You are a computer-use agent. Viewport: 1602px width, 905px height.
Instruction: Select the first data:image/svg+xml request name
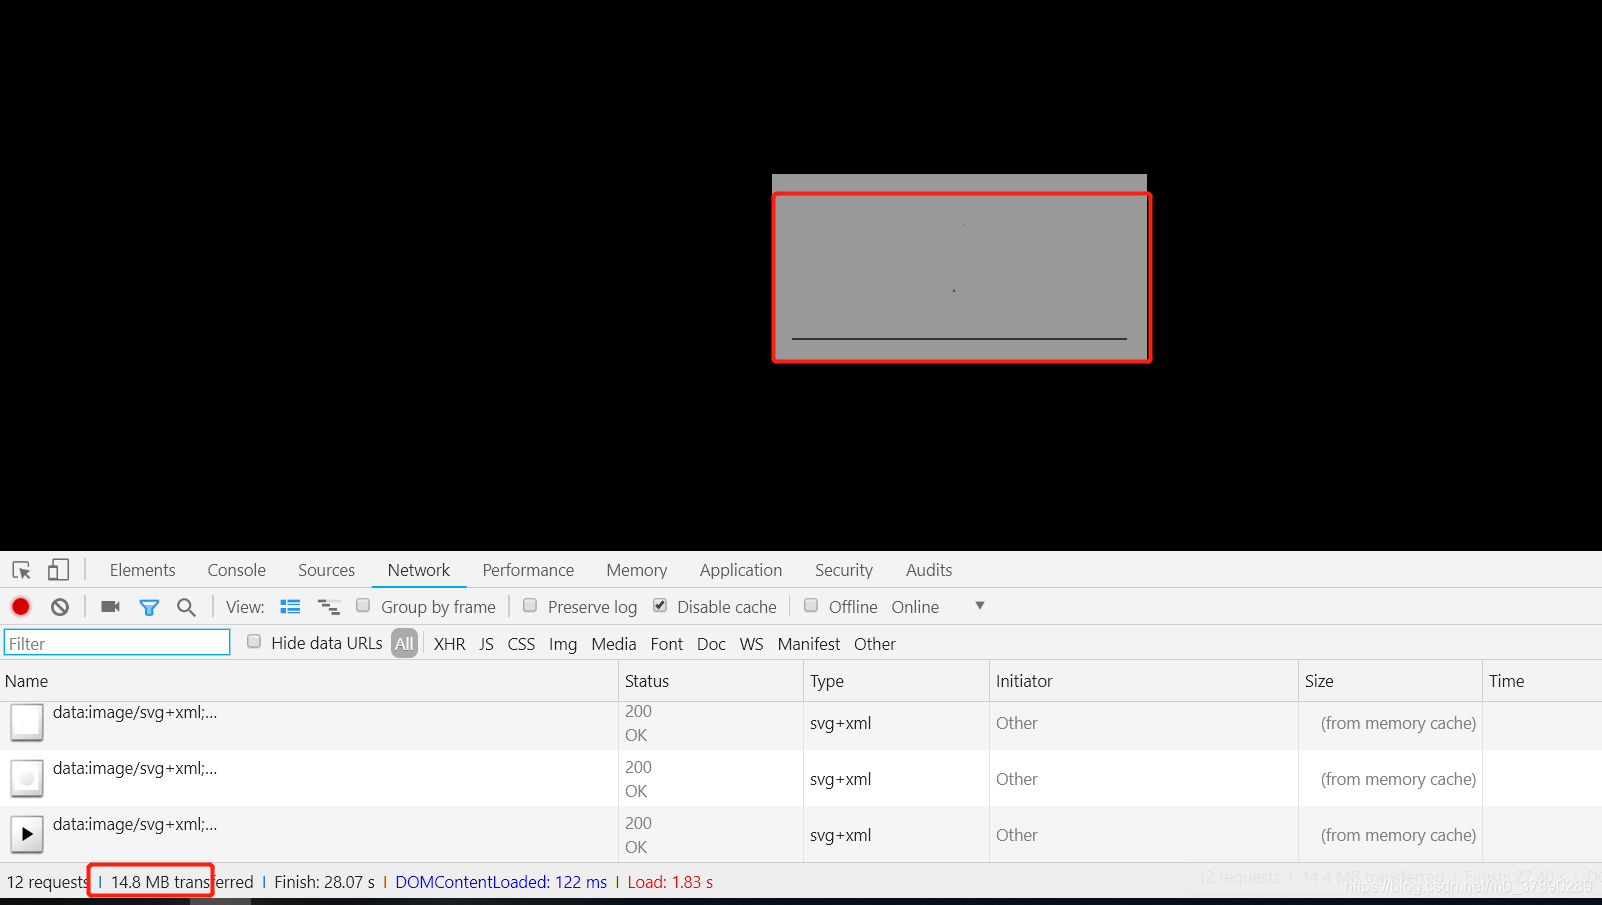[x=135, y=713]
